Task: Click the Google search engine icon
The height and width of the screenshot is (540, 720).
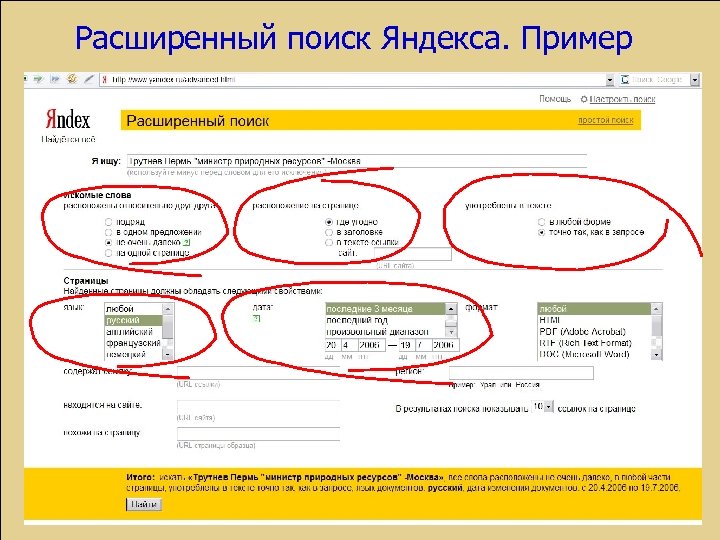Action: [x=624, y=79]
